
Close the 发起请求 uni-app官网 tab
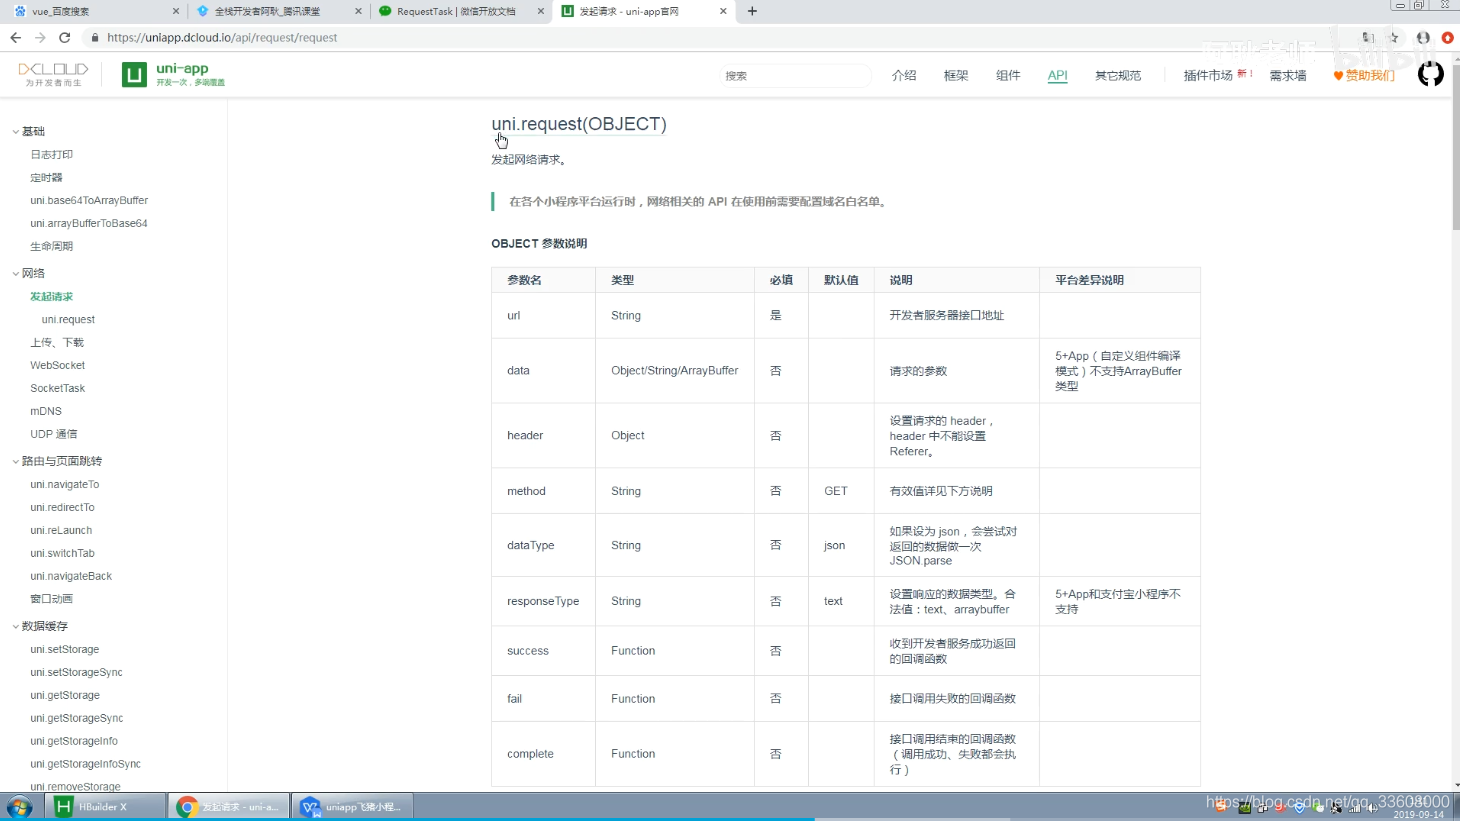pos(723,11)
